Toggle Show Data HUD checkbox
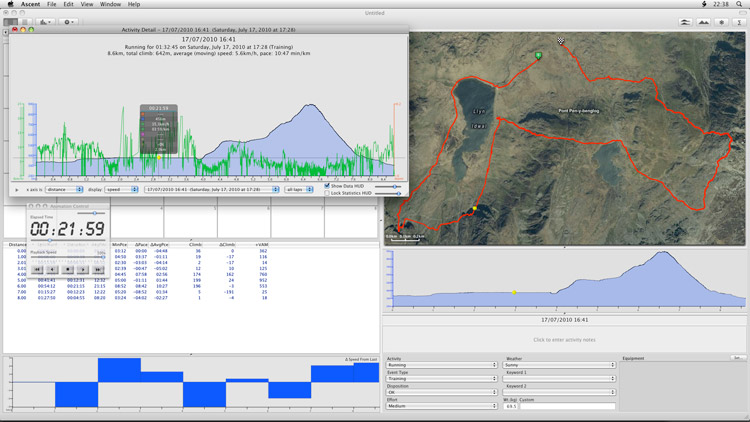This screenshot has width=750, height=422. 327,186
